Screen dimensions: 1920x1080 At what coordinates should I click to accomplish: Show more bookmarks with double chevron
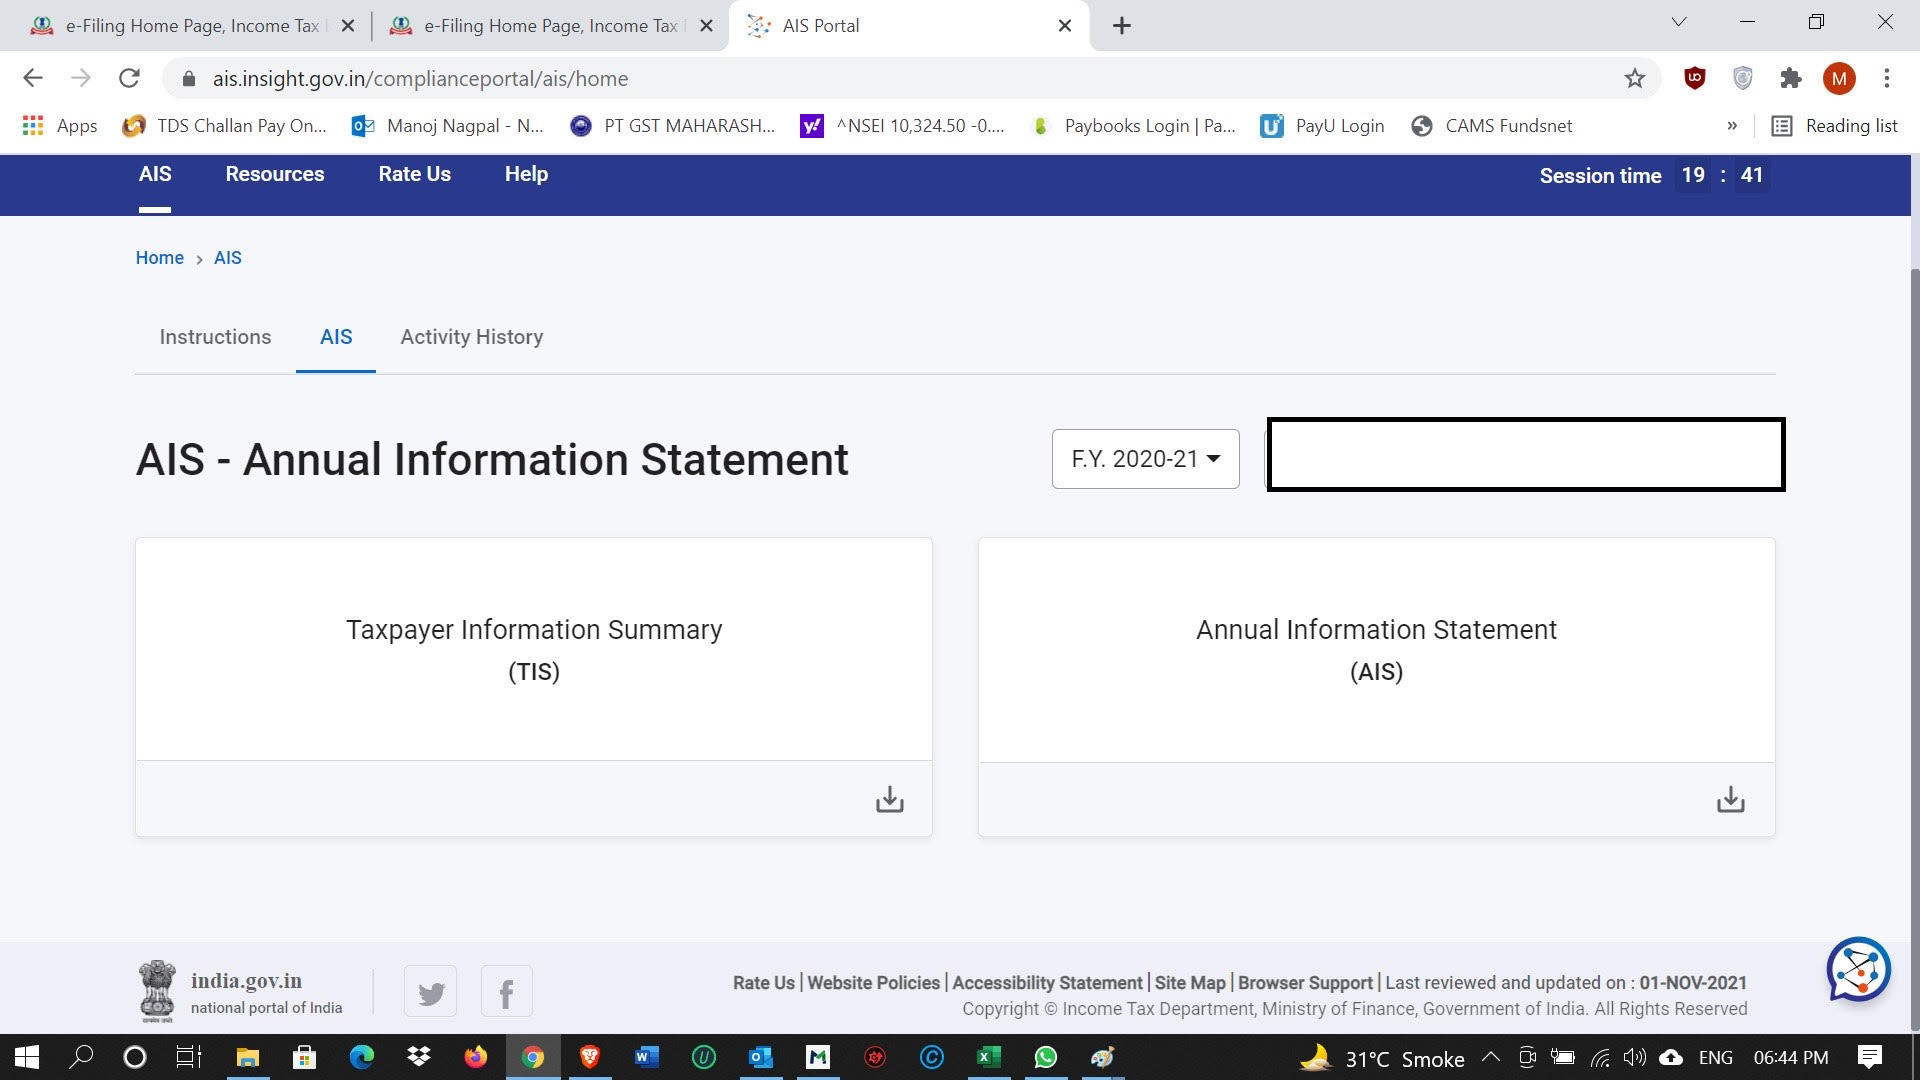(1732, 126)
